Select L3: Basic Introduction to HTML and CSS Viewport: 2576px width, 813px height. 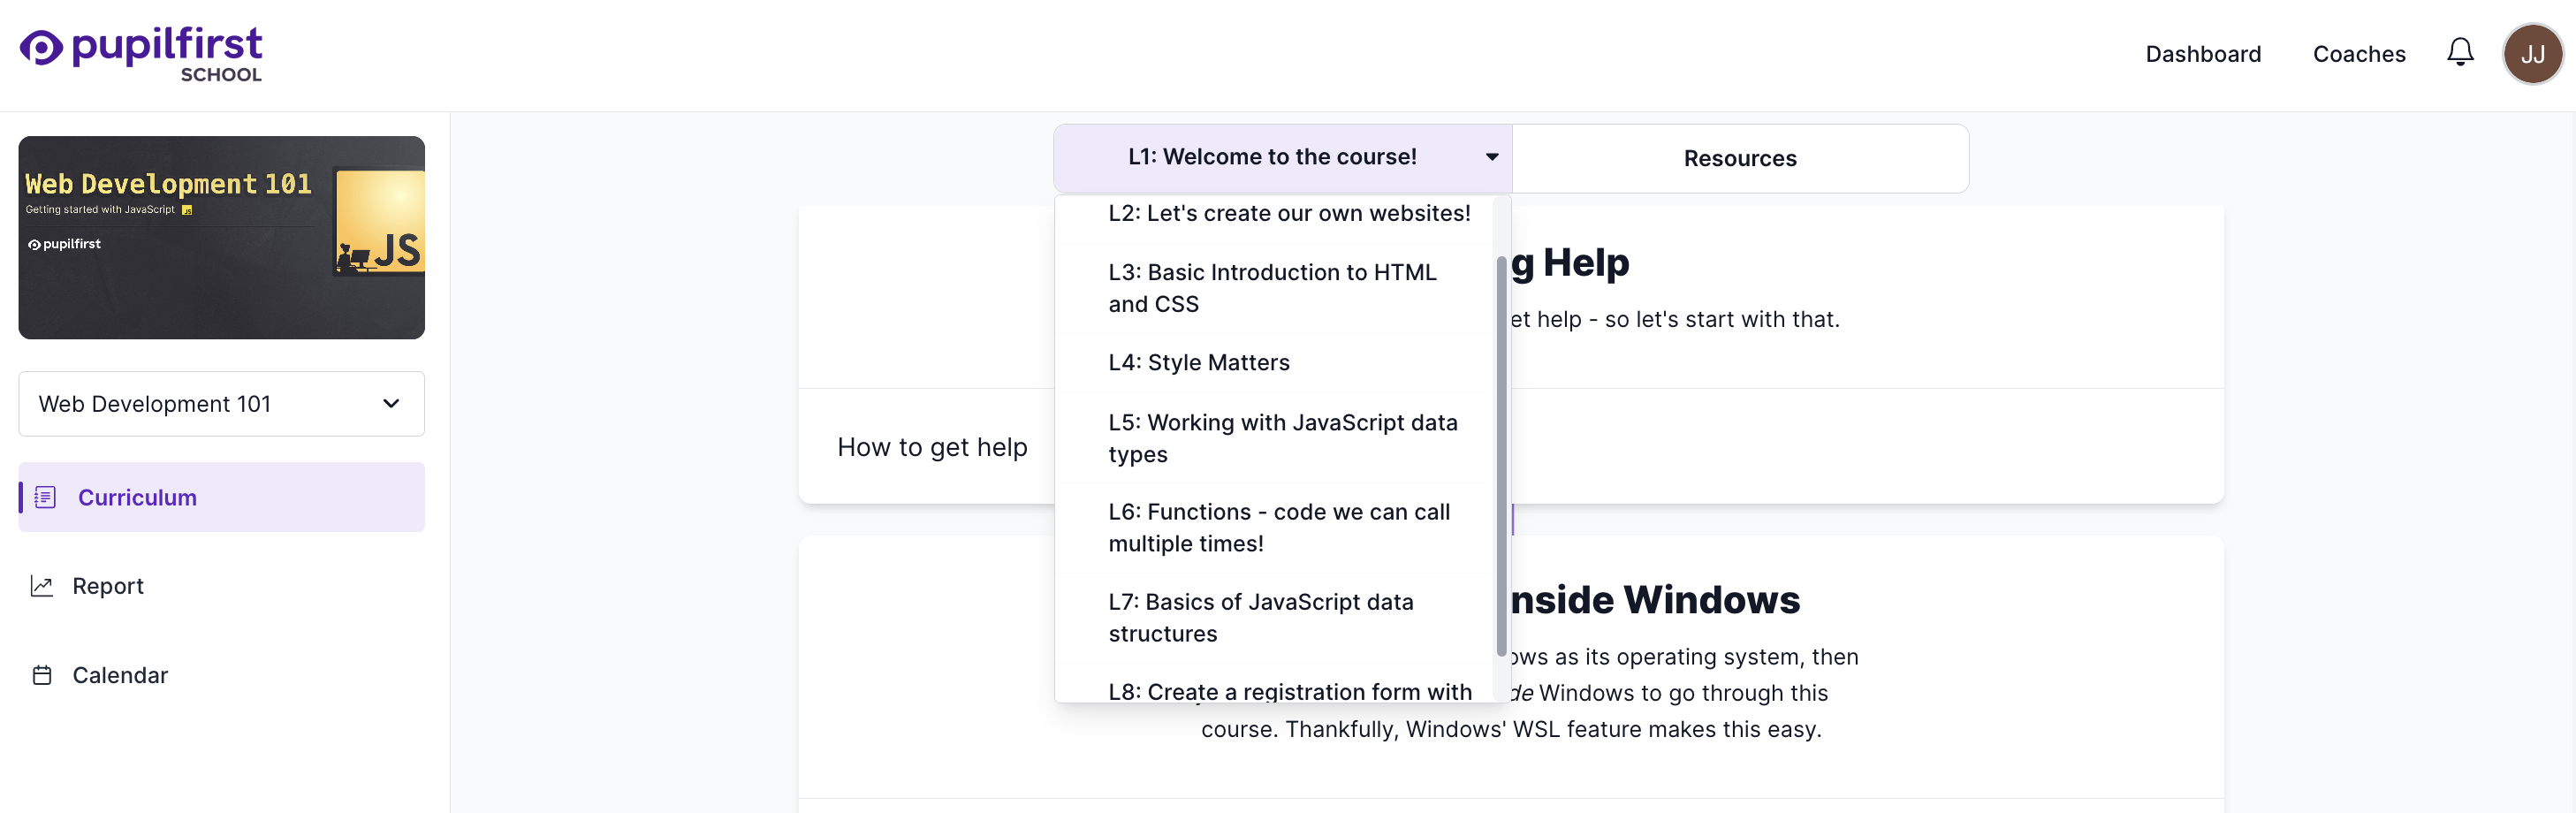tap(1271, 288)
